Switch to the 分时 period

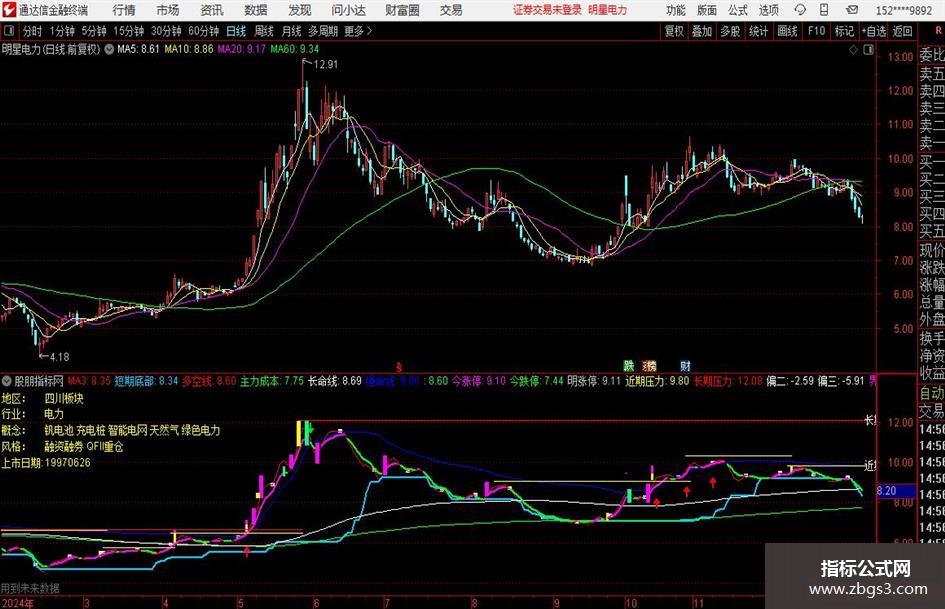[32, 31]
